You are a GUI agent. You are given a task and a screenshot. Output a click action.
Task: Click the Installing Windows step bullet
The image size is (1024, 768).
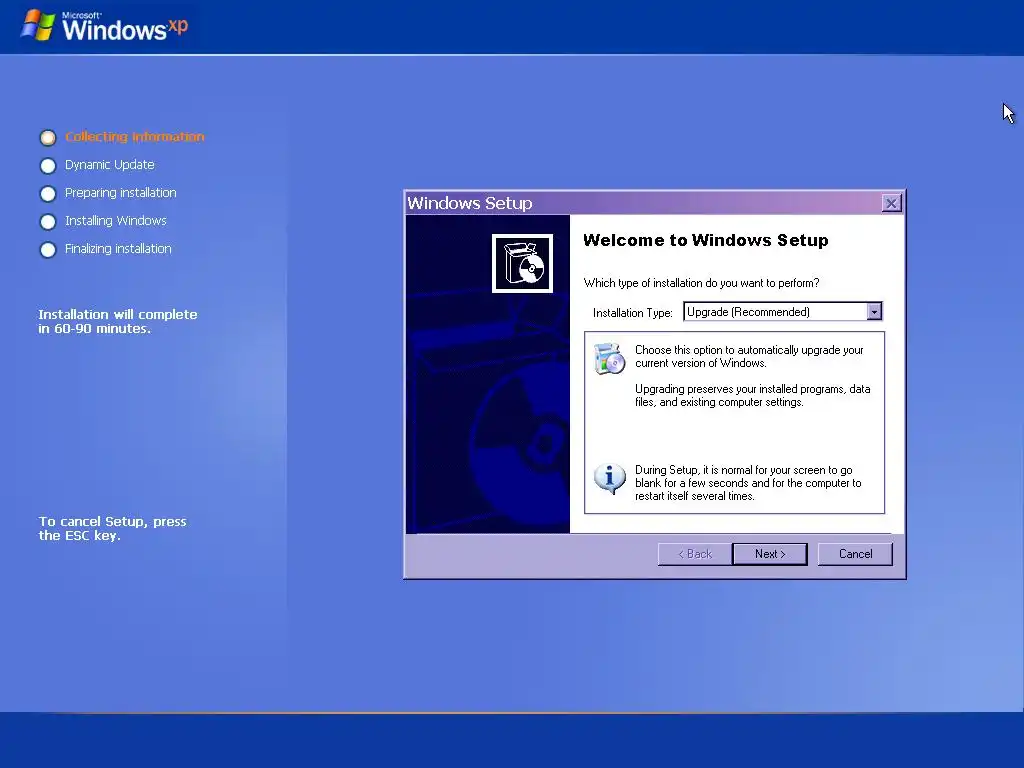tap(48, 222)
